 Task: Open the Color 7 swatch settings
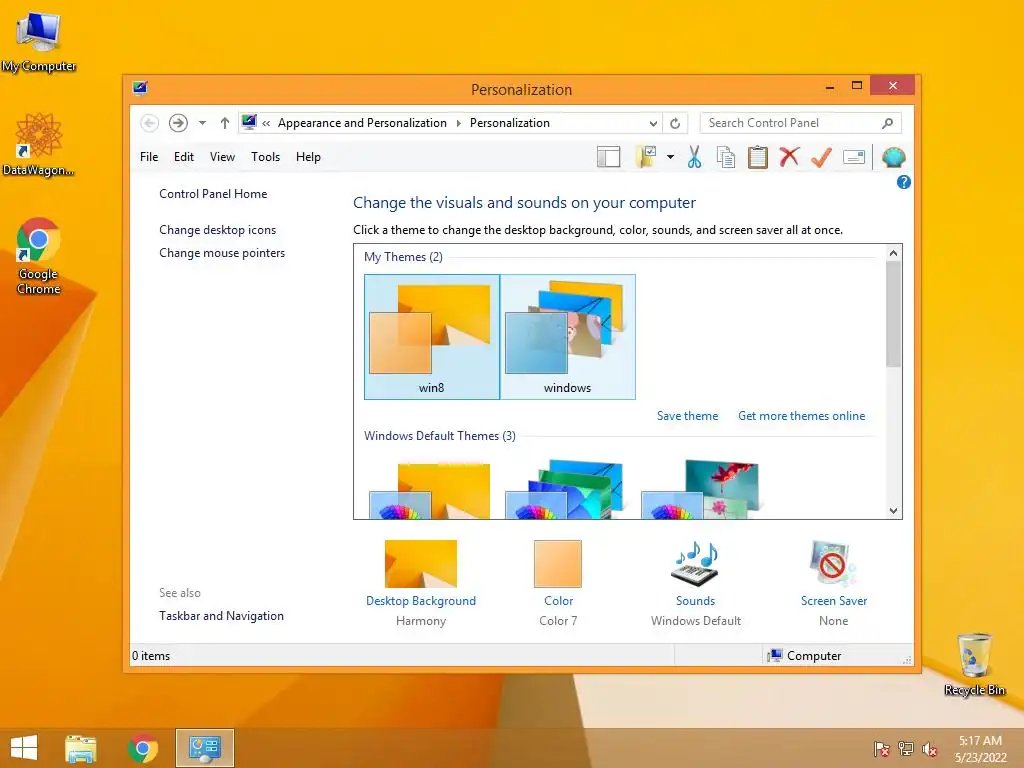pyautogui.click(x=558, y=564)
